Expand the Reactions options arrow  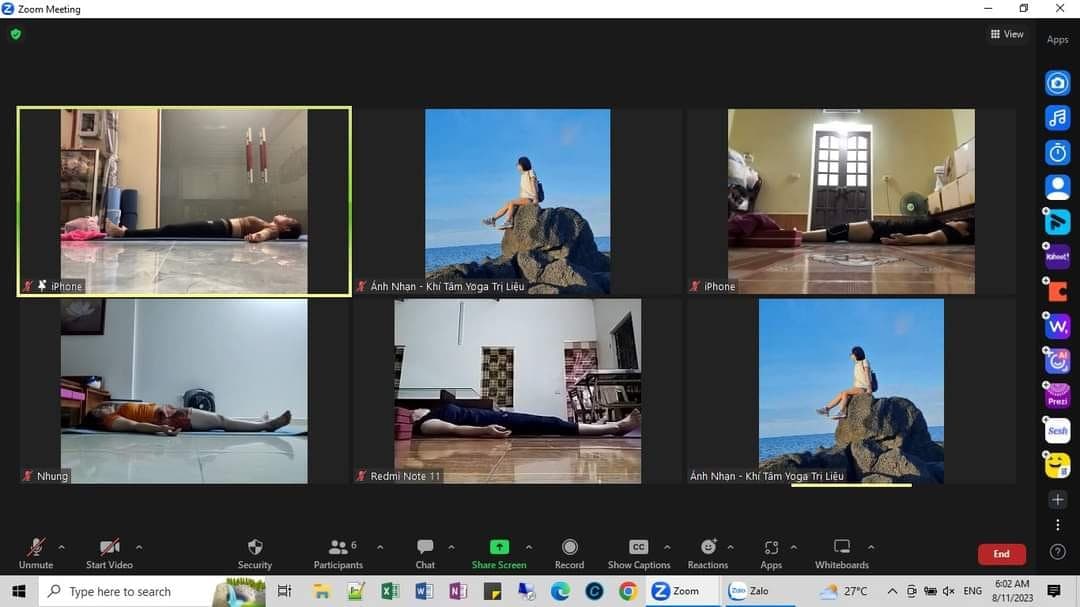(x=730, y=547)
